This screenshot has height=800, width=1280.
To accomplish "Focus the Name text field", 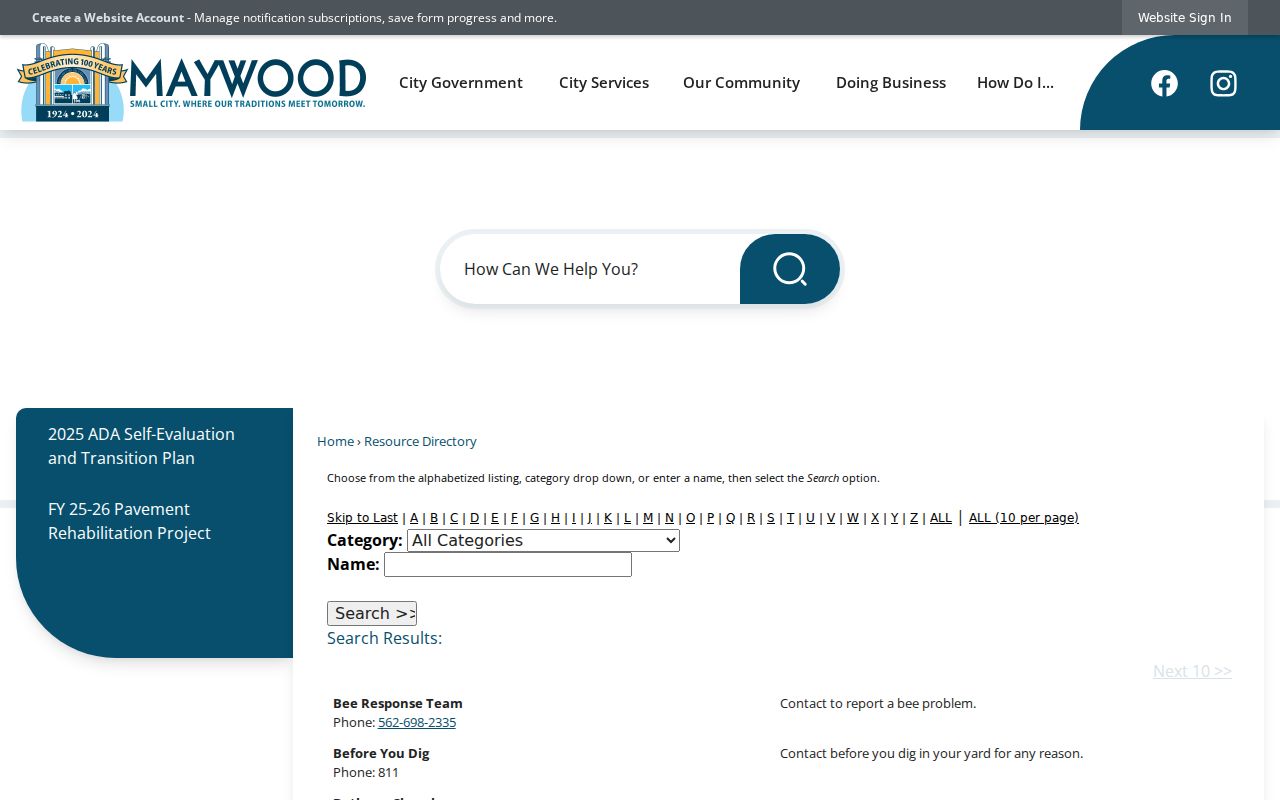I will [508, 565].
